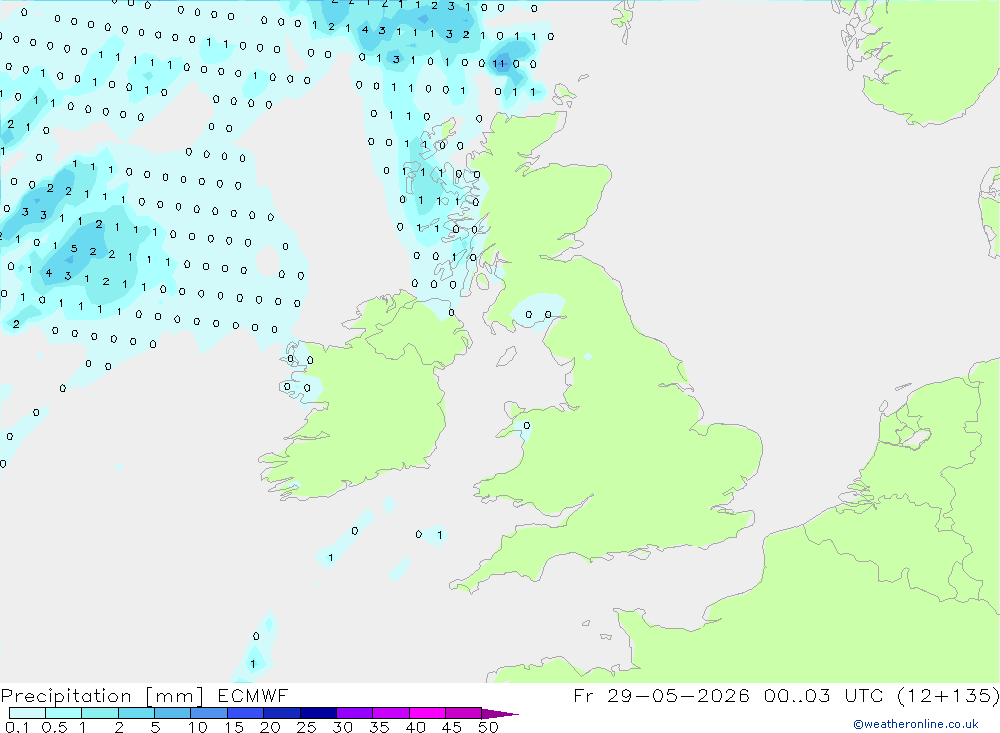
Task: Click the '(12+135)' forecast offset text
Action: [949, 696]
